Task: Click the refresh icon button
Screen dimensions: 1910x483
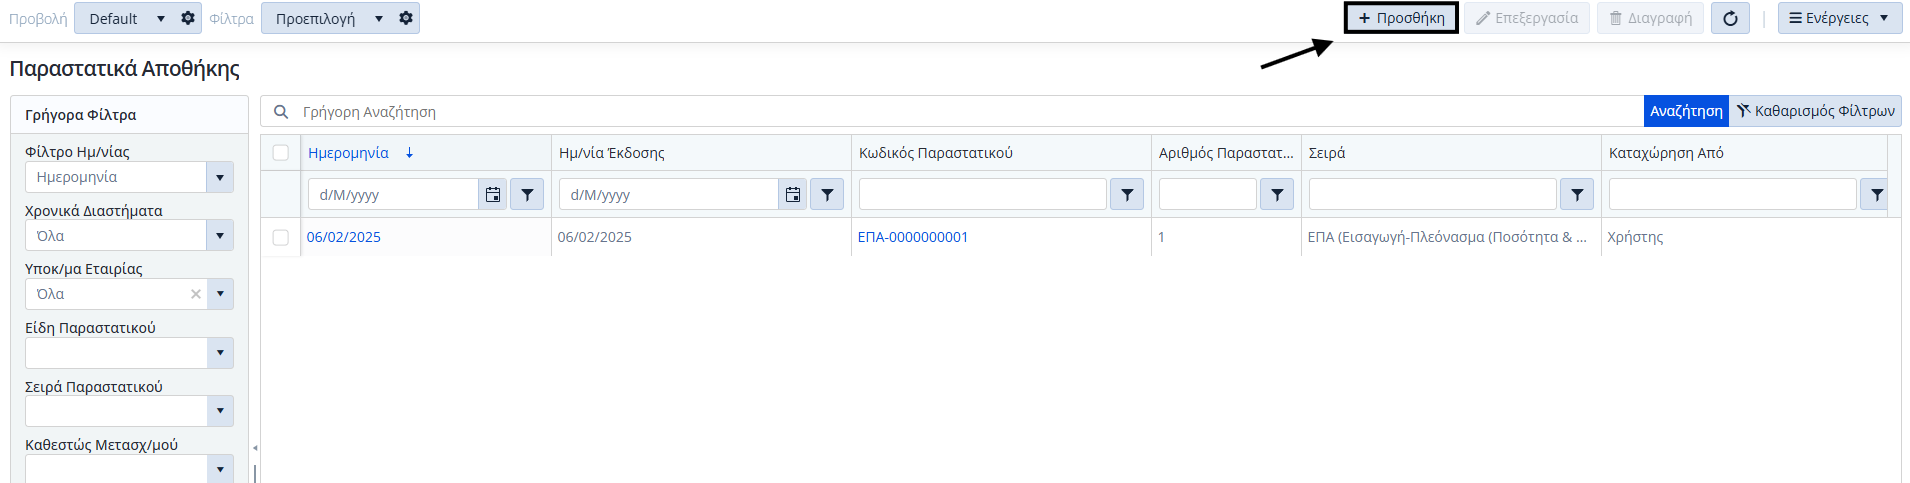Action: tap(1730, 18)
